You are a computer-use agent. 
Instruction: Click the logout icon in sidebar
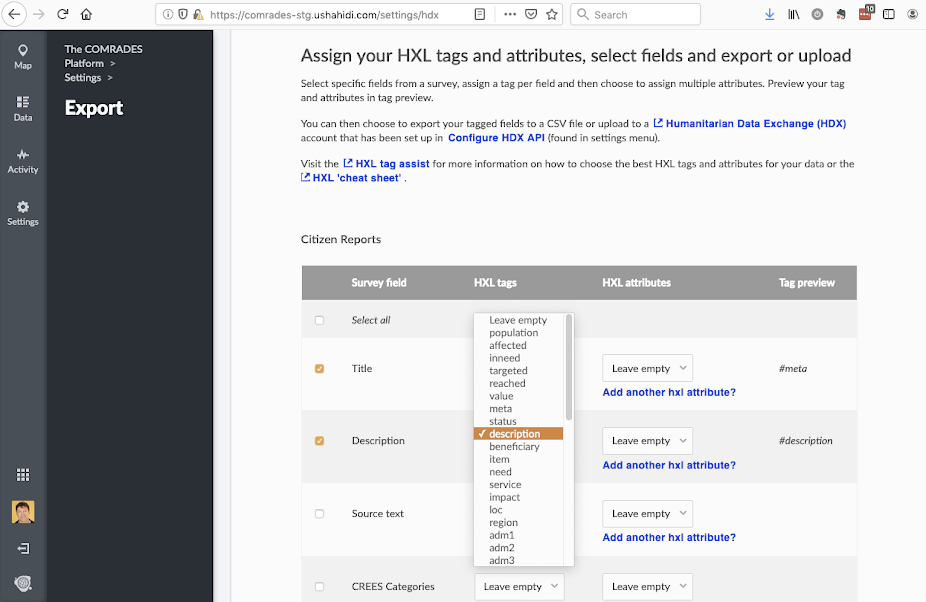[x=23, y=548]
